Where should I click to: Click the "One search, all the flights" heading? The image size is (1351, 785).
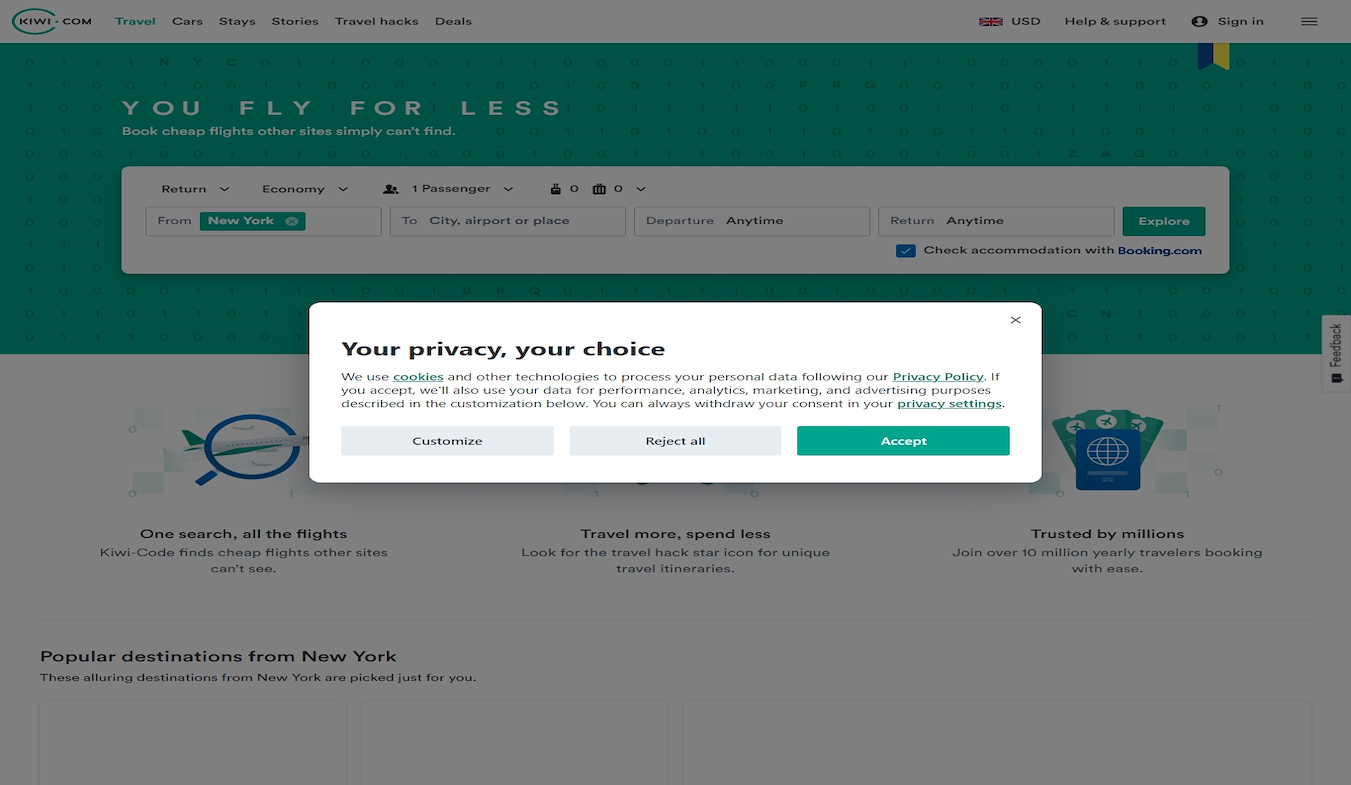(x=244, y=534)
